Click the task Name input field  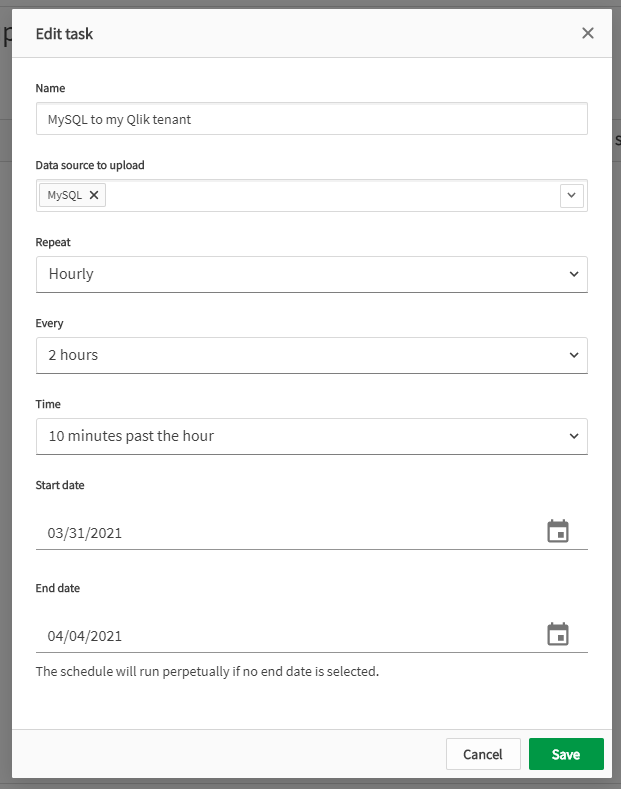point(311,119)
